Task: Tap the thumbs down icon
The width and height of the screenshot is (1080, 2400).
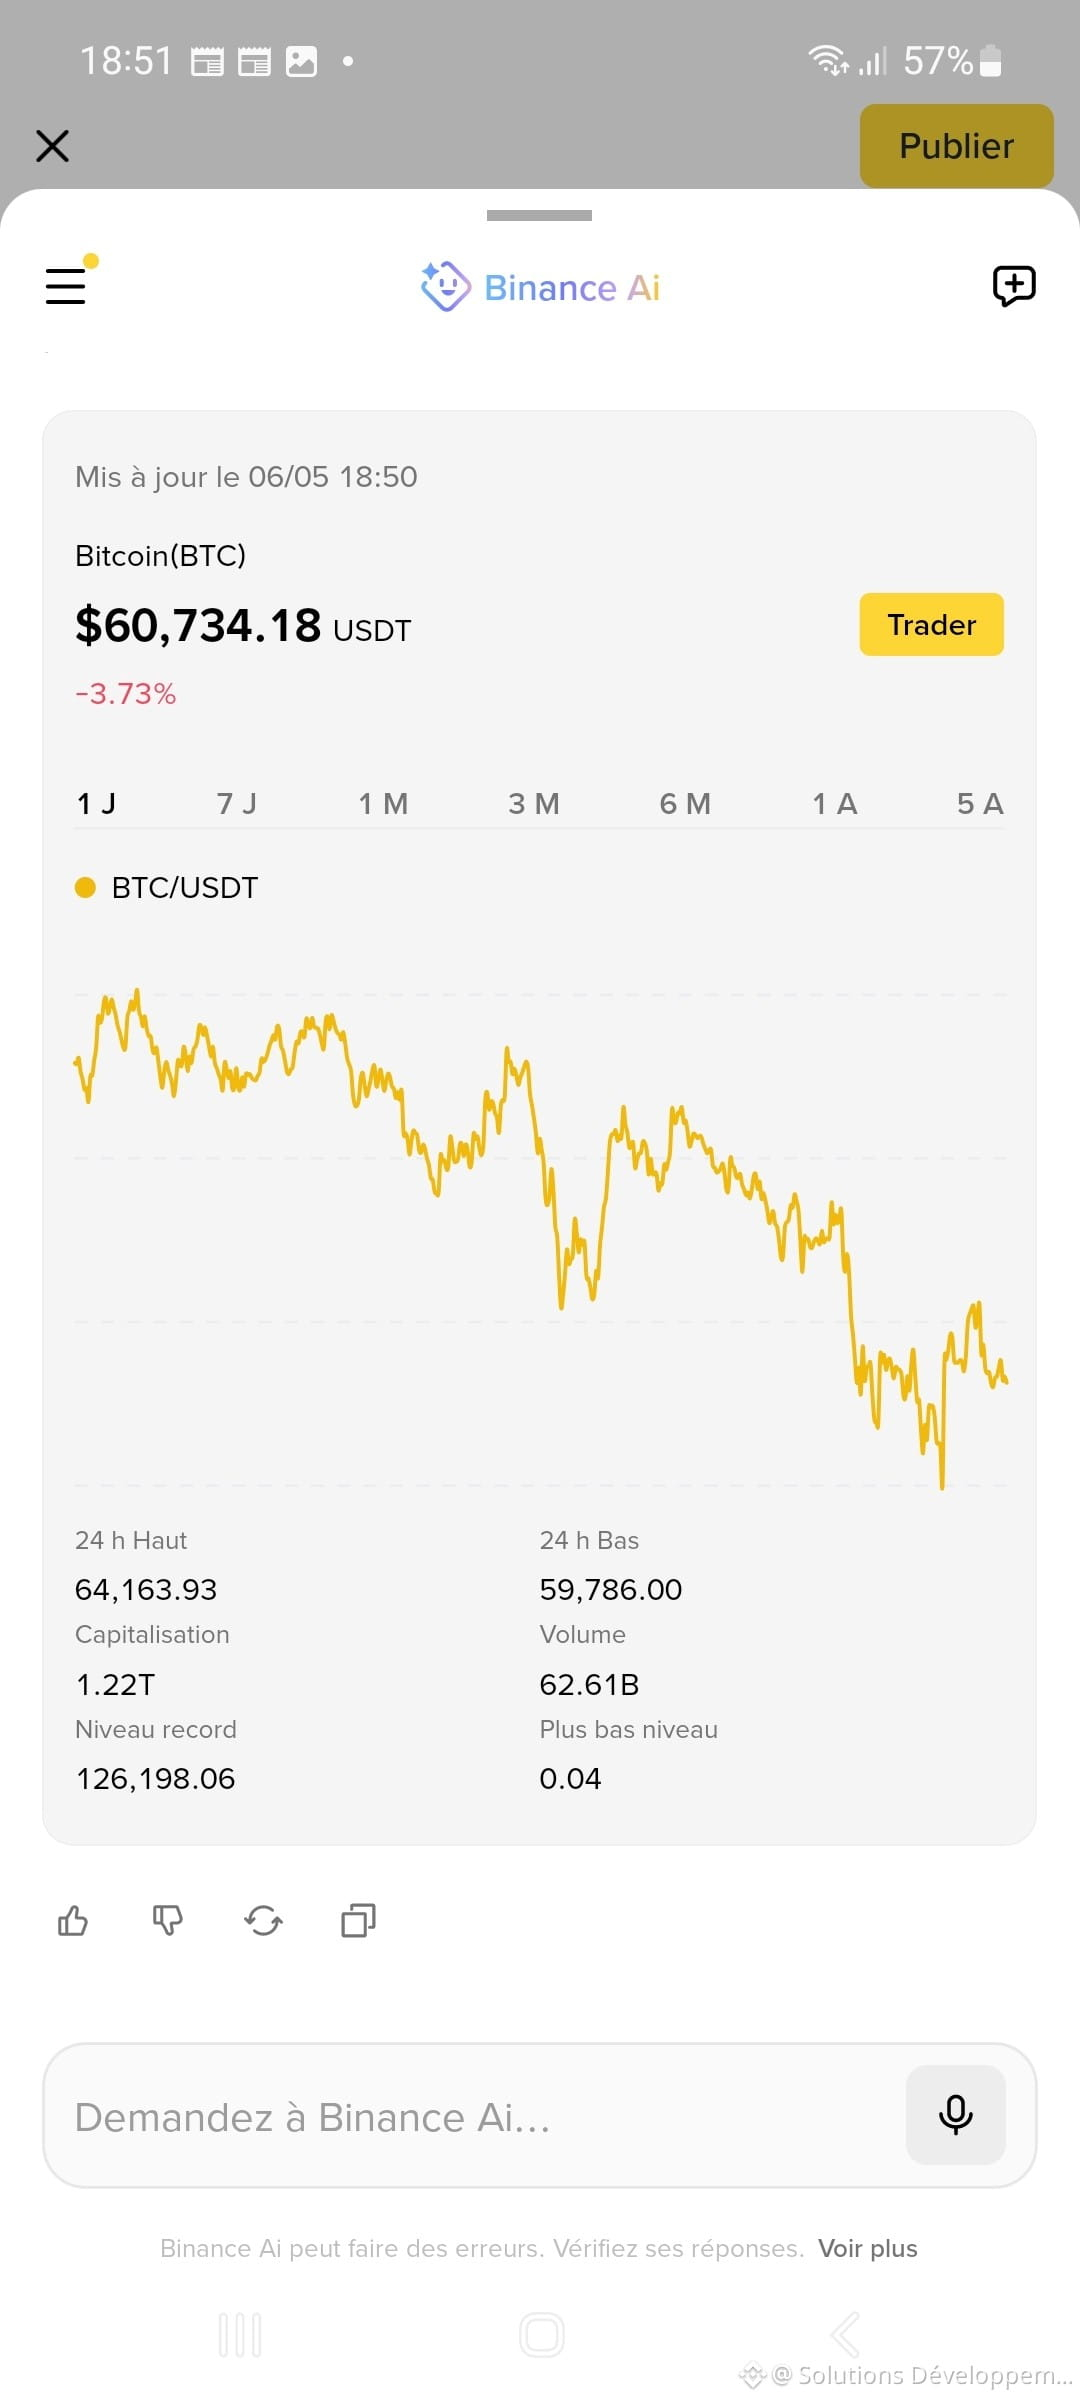Action: click(x=168, y=1920)
